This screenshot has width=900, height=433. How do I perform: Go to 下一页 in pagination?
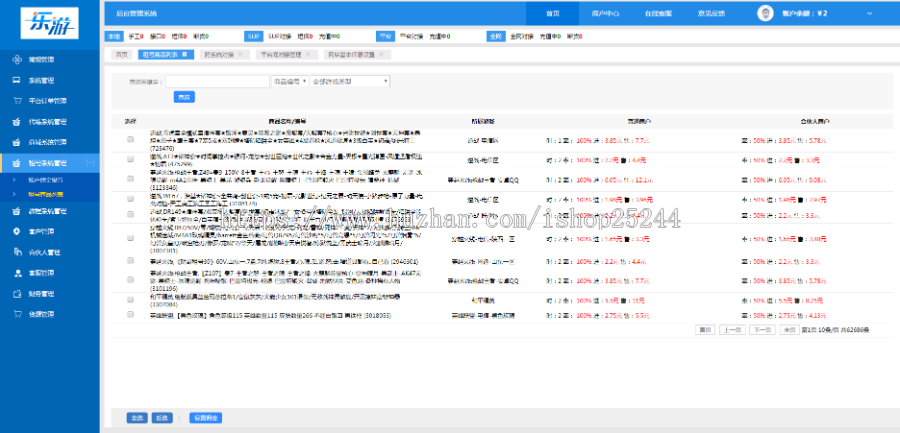click(x=762, y=330)
